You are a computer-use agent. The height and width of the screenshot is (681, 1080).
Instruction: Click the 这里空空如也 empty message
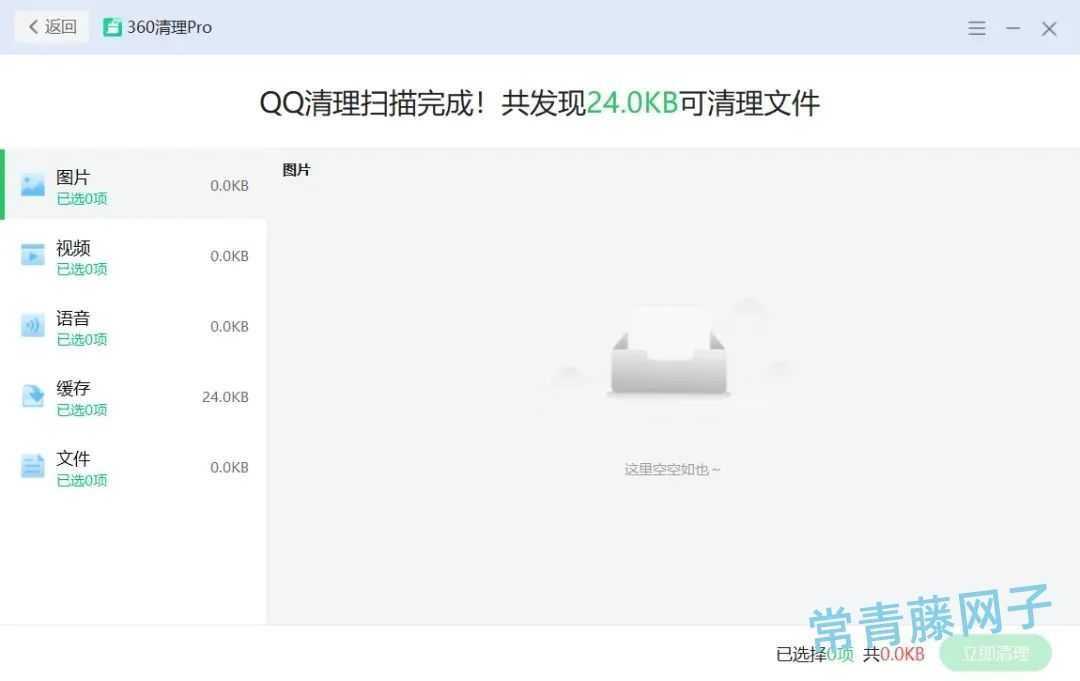[x=672, y=470]
